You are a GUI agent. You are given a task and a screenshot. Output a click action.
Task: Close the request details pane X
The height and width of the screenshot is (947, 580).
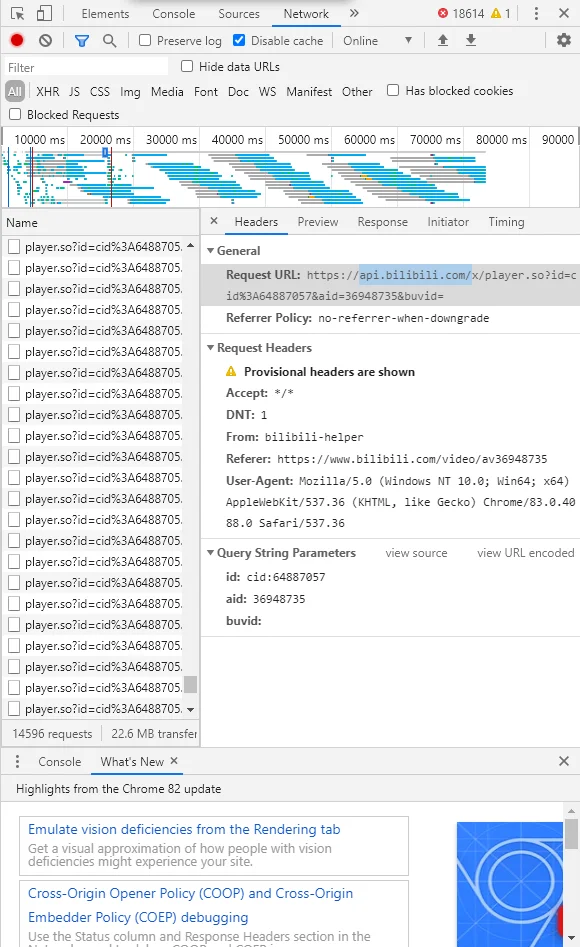click(213, 221)
